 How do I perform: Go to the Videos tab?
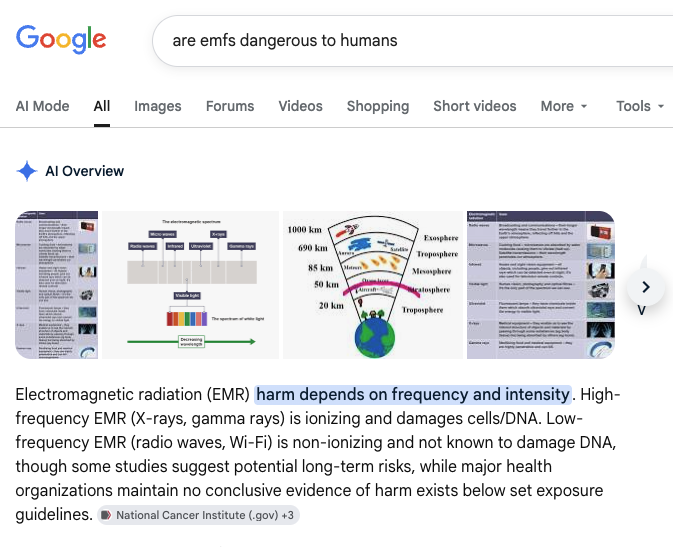point(300,106)
